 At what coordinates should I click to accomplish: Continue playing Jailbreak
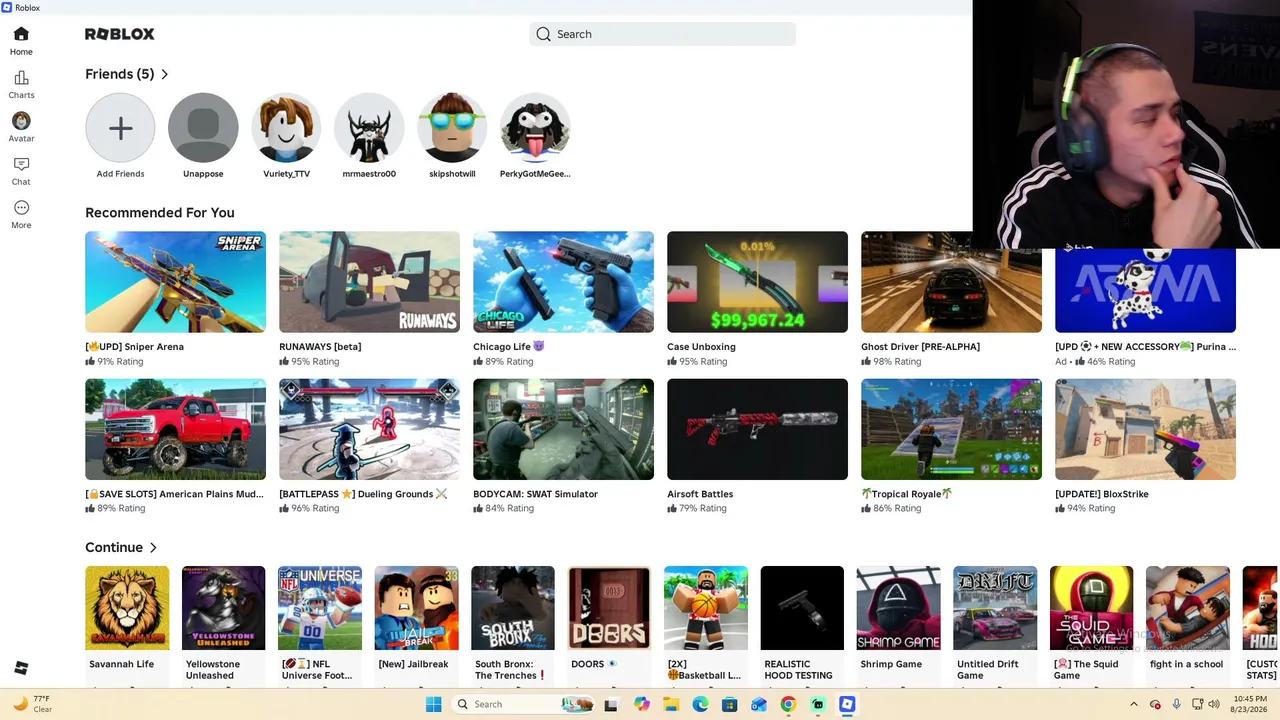tap(416, 608)
